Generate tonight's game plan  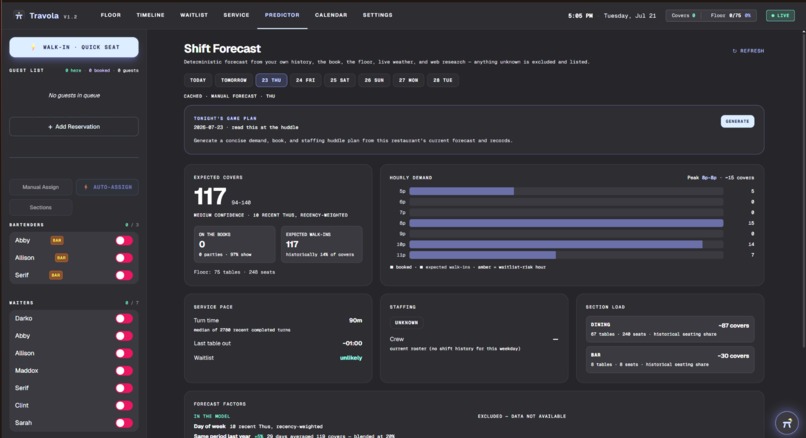coord(737,121)
